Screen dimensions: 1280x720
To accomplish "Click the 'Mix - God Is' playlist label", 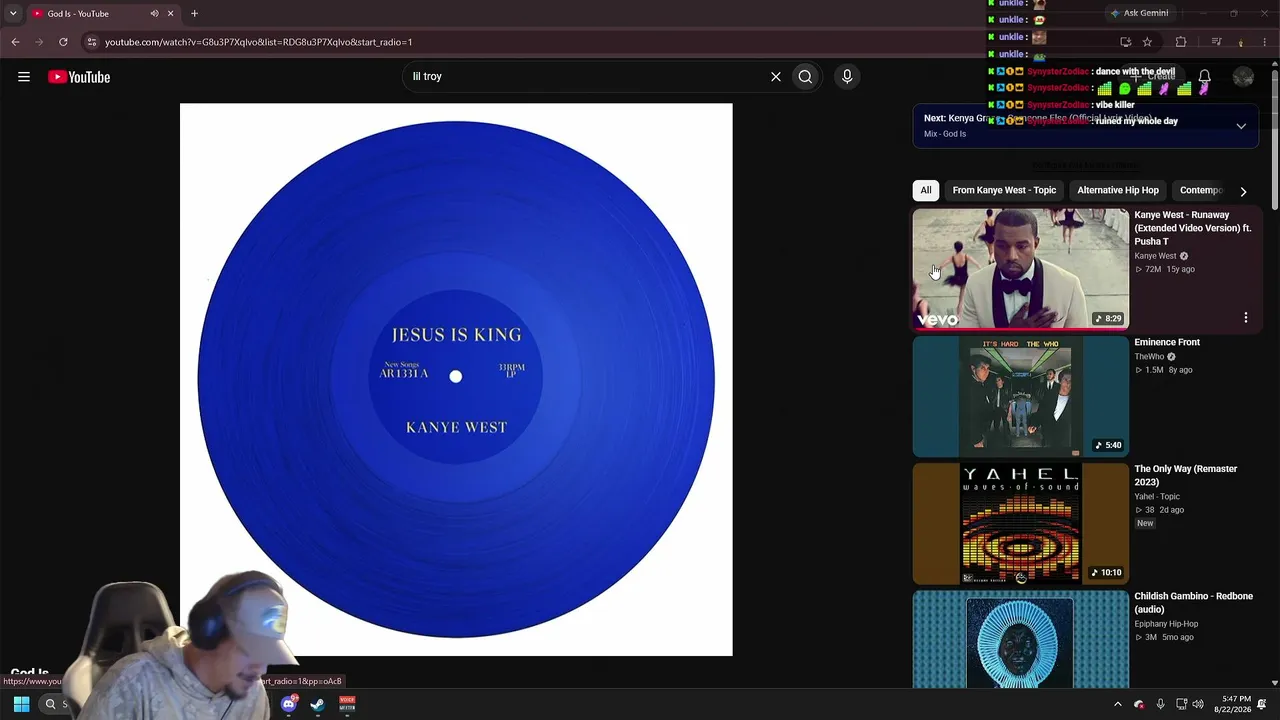I will pyautogui.click(x=945, y=134).
